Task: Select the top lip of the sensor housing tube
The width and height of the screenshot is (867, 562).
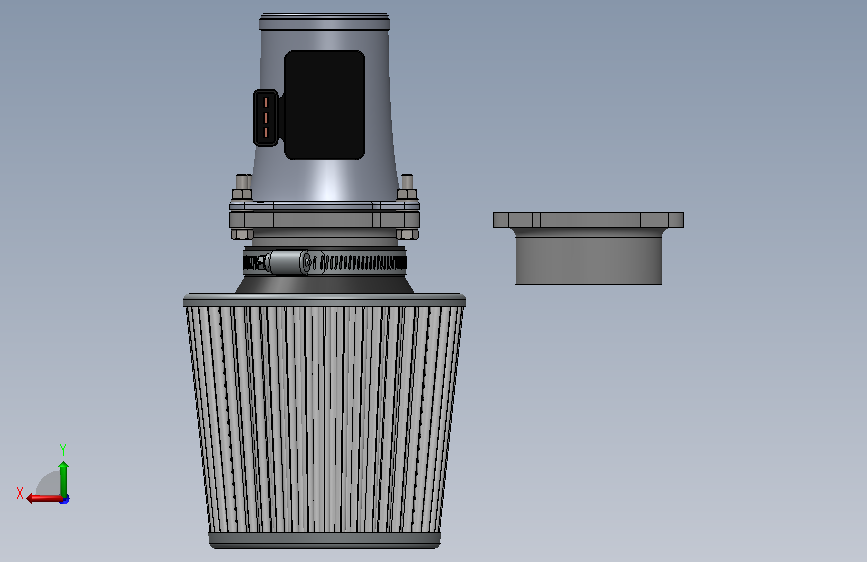Action: [325, 22]
